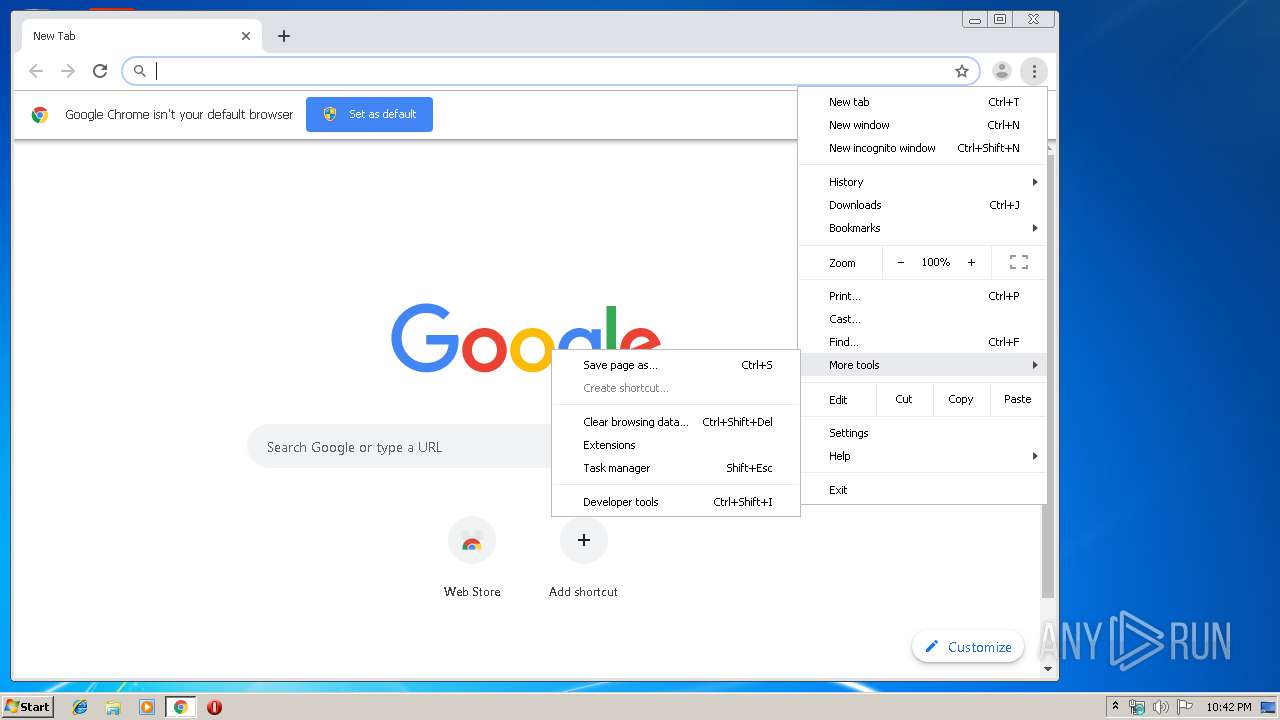This screenshot has height=720, width=1280.
Task: Open the red Opera taskbar icon
Action: (x=214, y=707)
